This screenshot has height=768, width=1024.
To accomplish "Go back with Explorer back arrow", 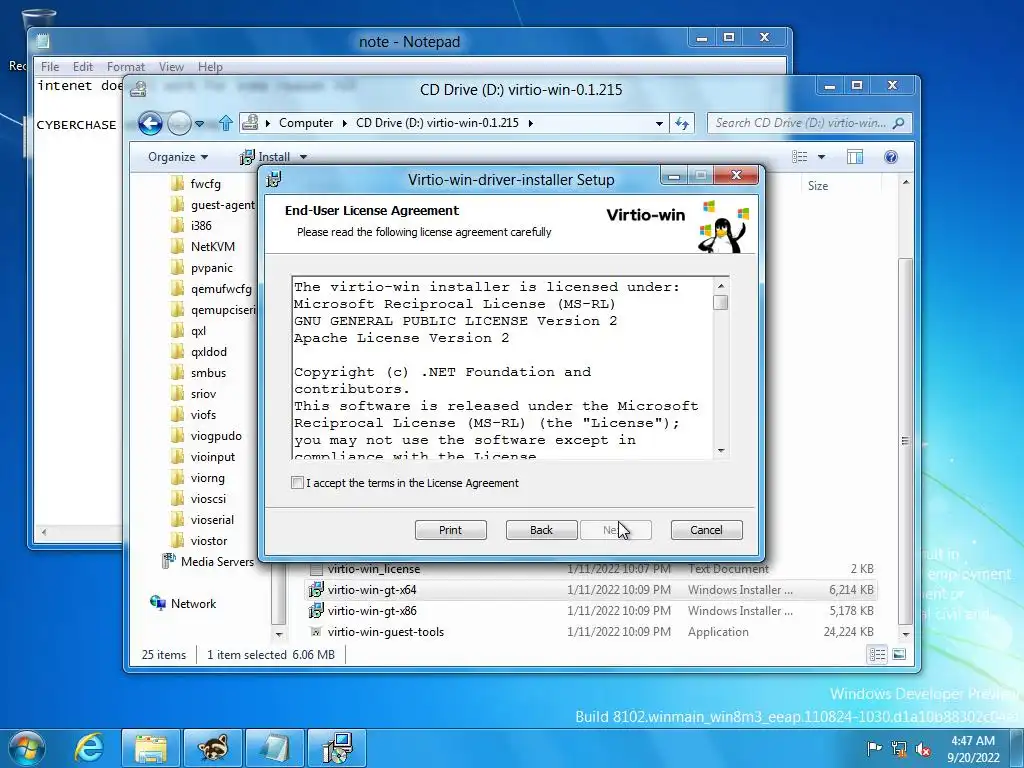I will (x=150, y=123).
